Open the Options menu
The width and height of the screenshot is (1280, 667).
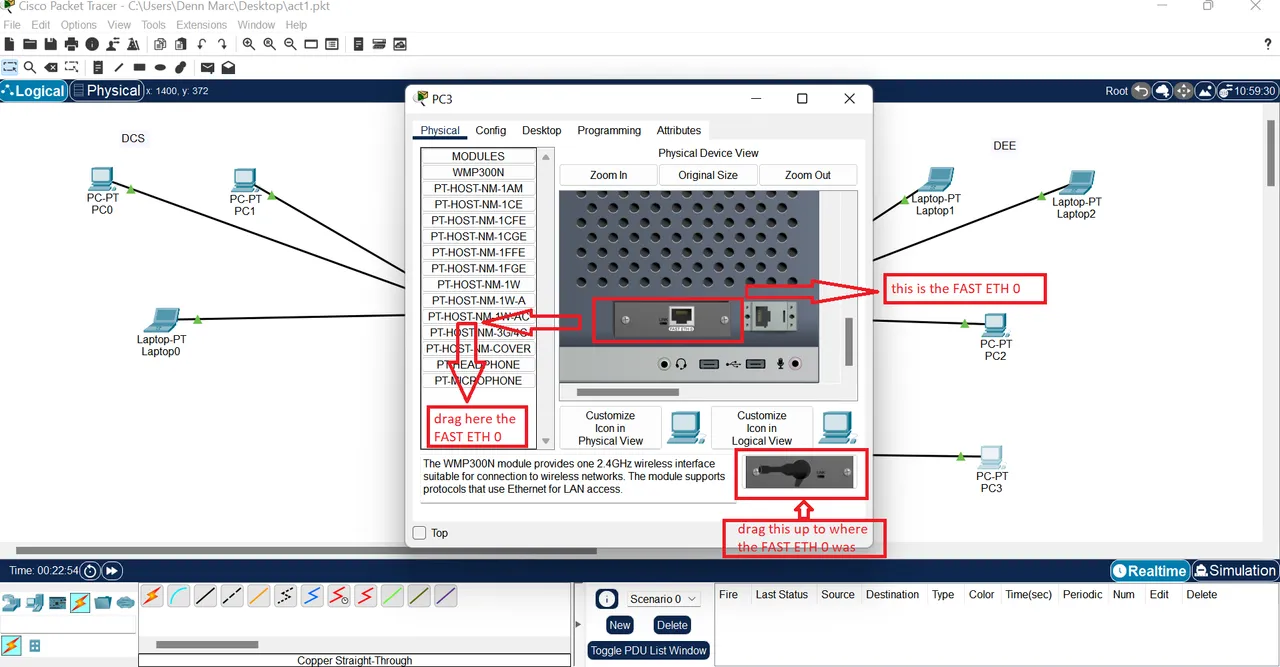point(79,24)
